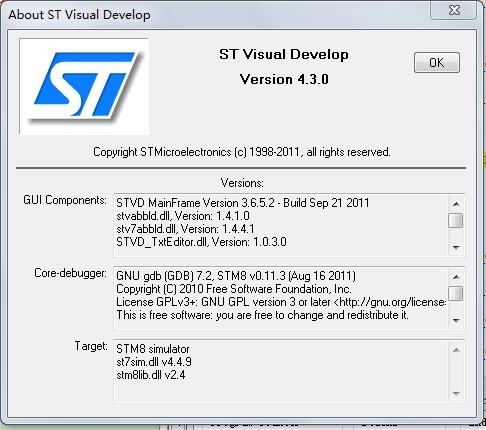Click the 'Core-debugger:' label
486x430 pixels.
pos(70,273)
